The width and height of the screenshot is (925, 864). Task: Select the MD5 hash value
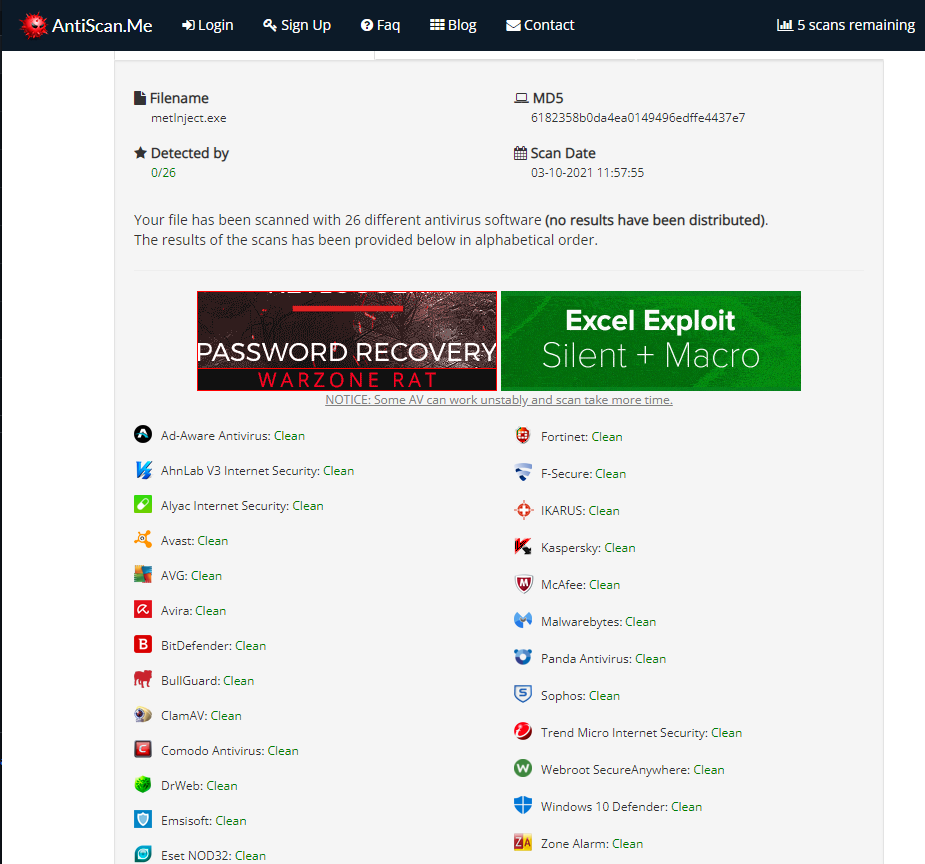point(638,118)
